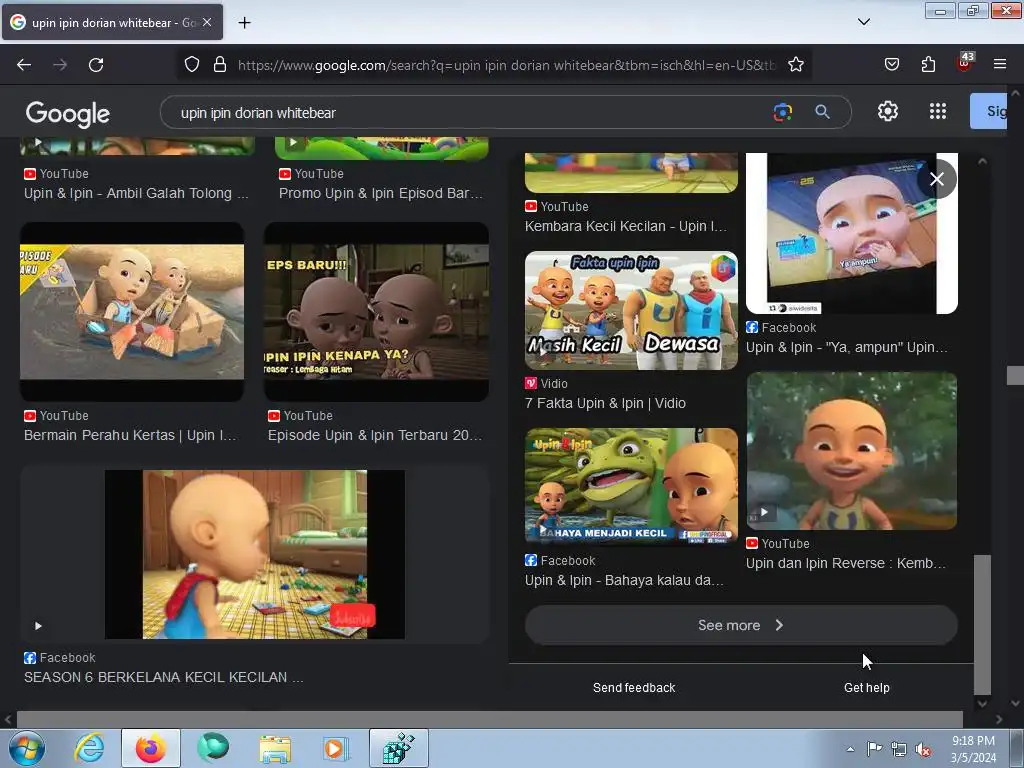
Task: Open Bahaya Menjadi Kecil frog thumbnail
Action: coord(632,485)
